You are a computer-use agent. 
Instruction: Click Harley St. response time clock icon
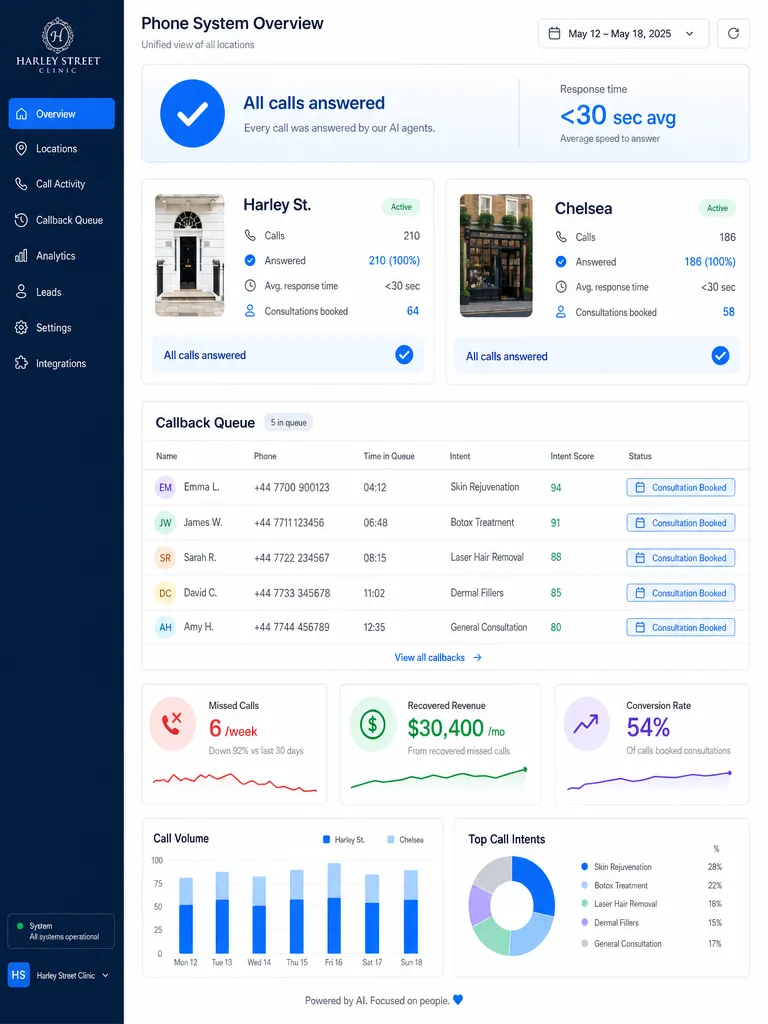tap(250, 285)
